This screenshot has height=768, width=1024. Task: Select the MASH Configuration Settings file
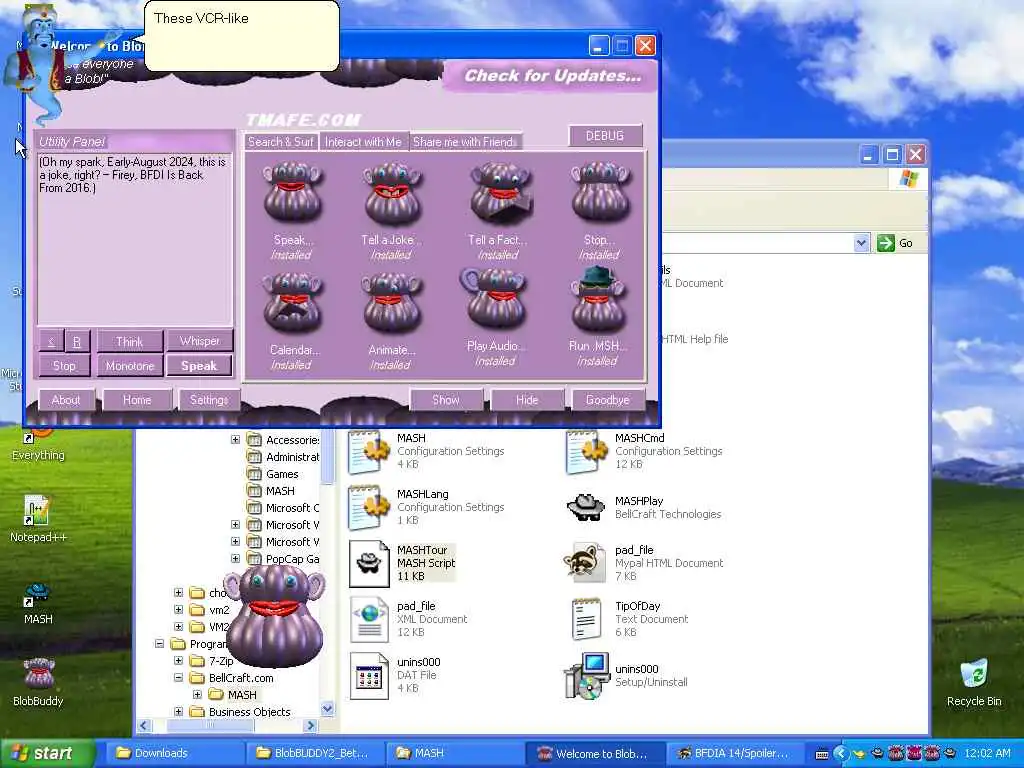coord(427,451)
